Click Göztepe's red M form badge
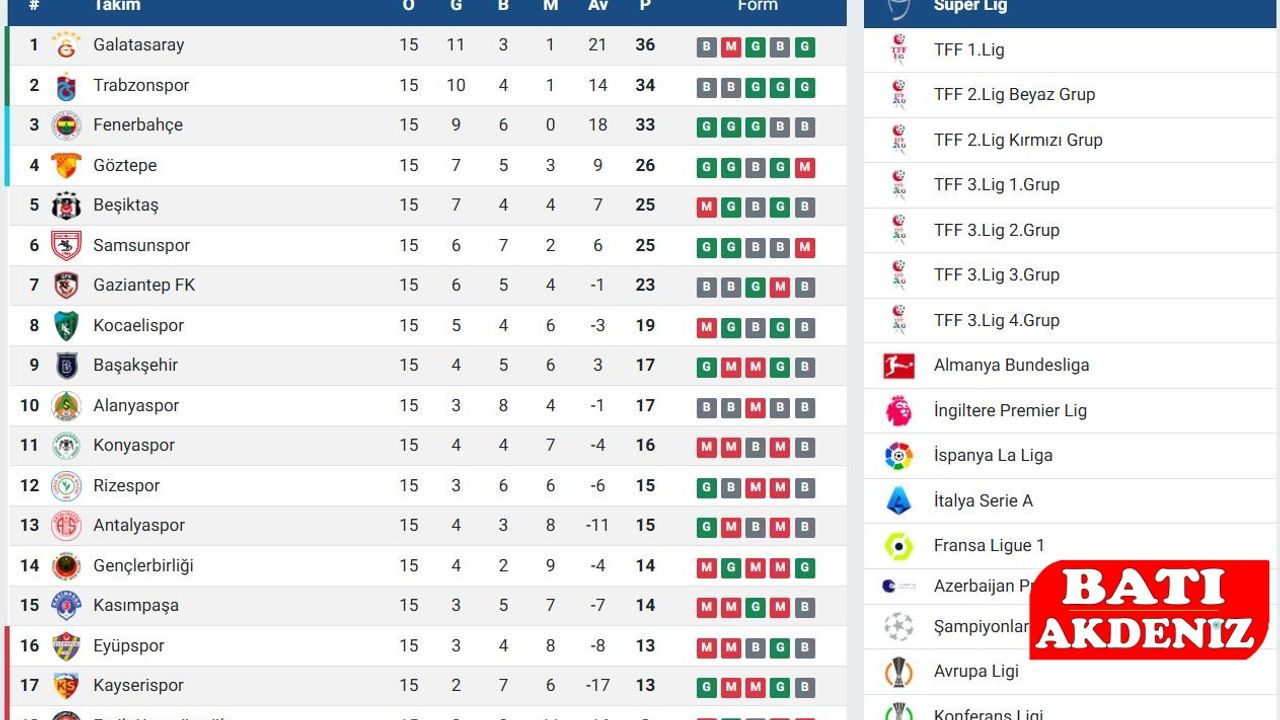Image resolution: width=1280 pixels, height=720 pixels. (x=805, y=167)
